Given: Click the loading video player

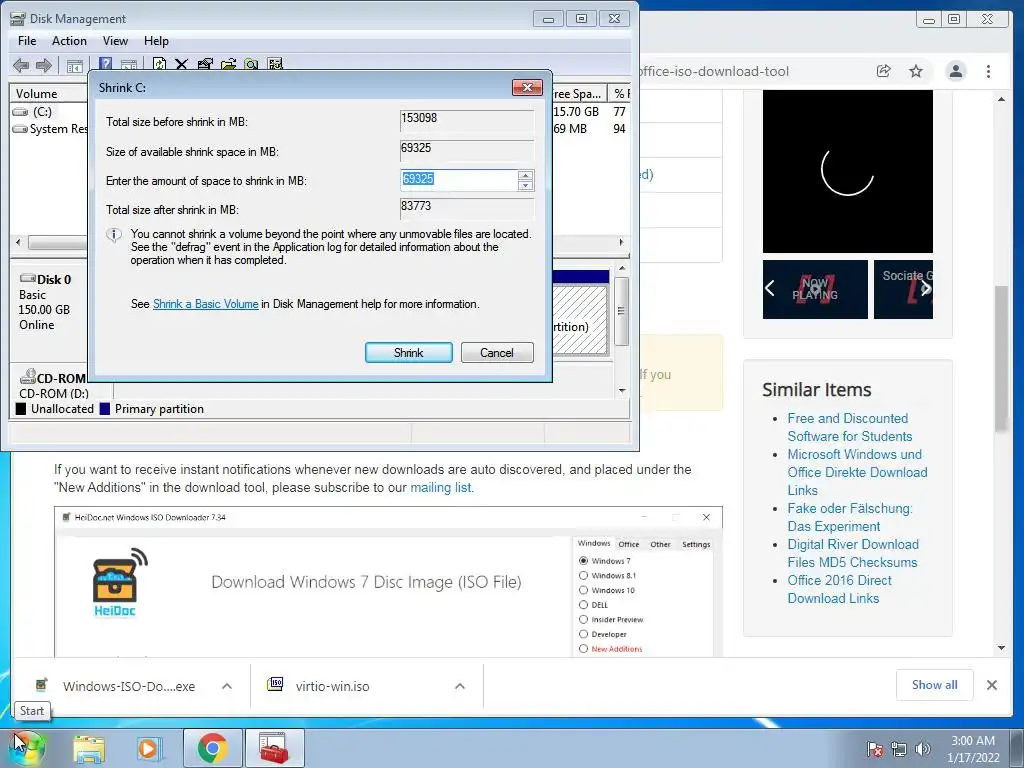Looking at the screenshot, I should pos(848,171).
